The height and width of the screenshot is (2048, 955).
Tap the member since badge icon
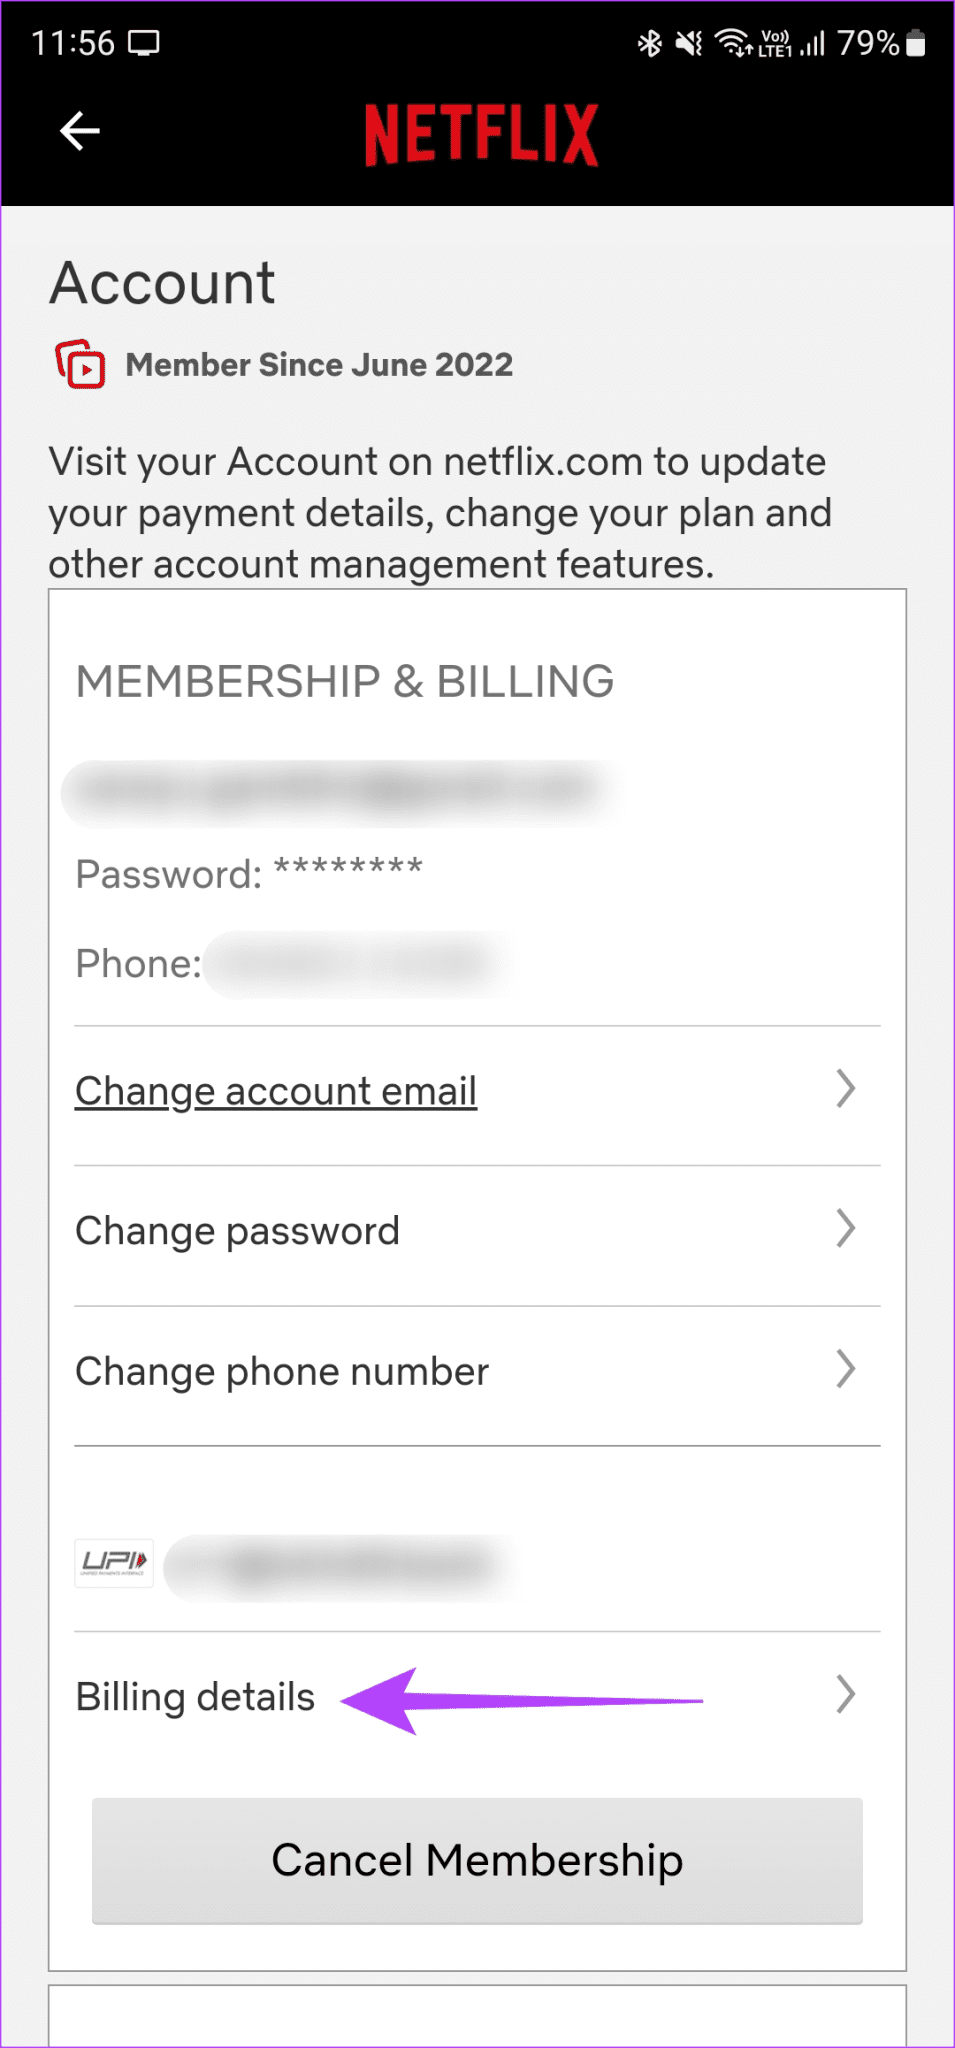pos(81,365)
